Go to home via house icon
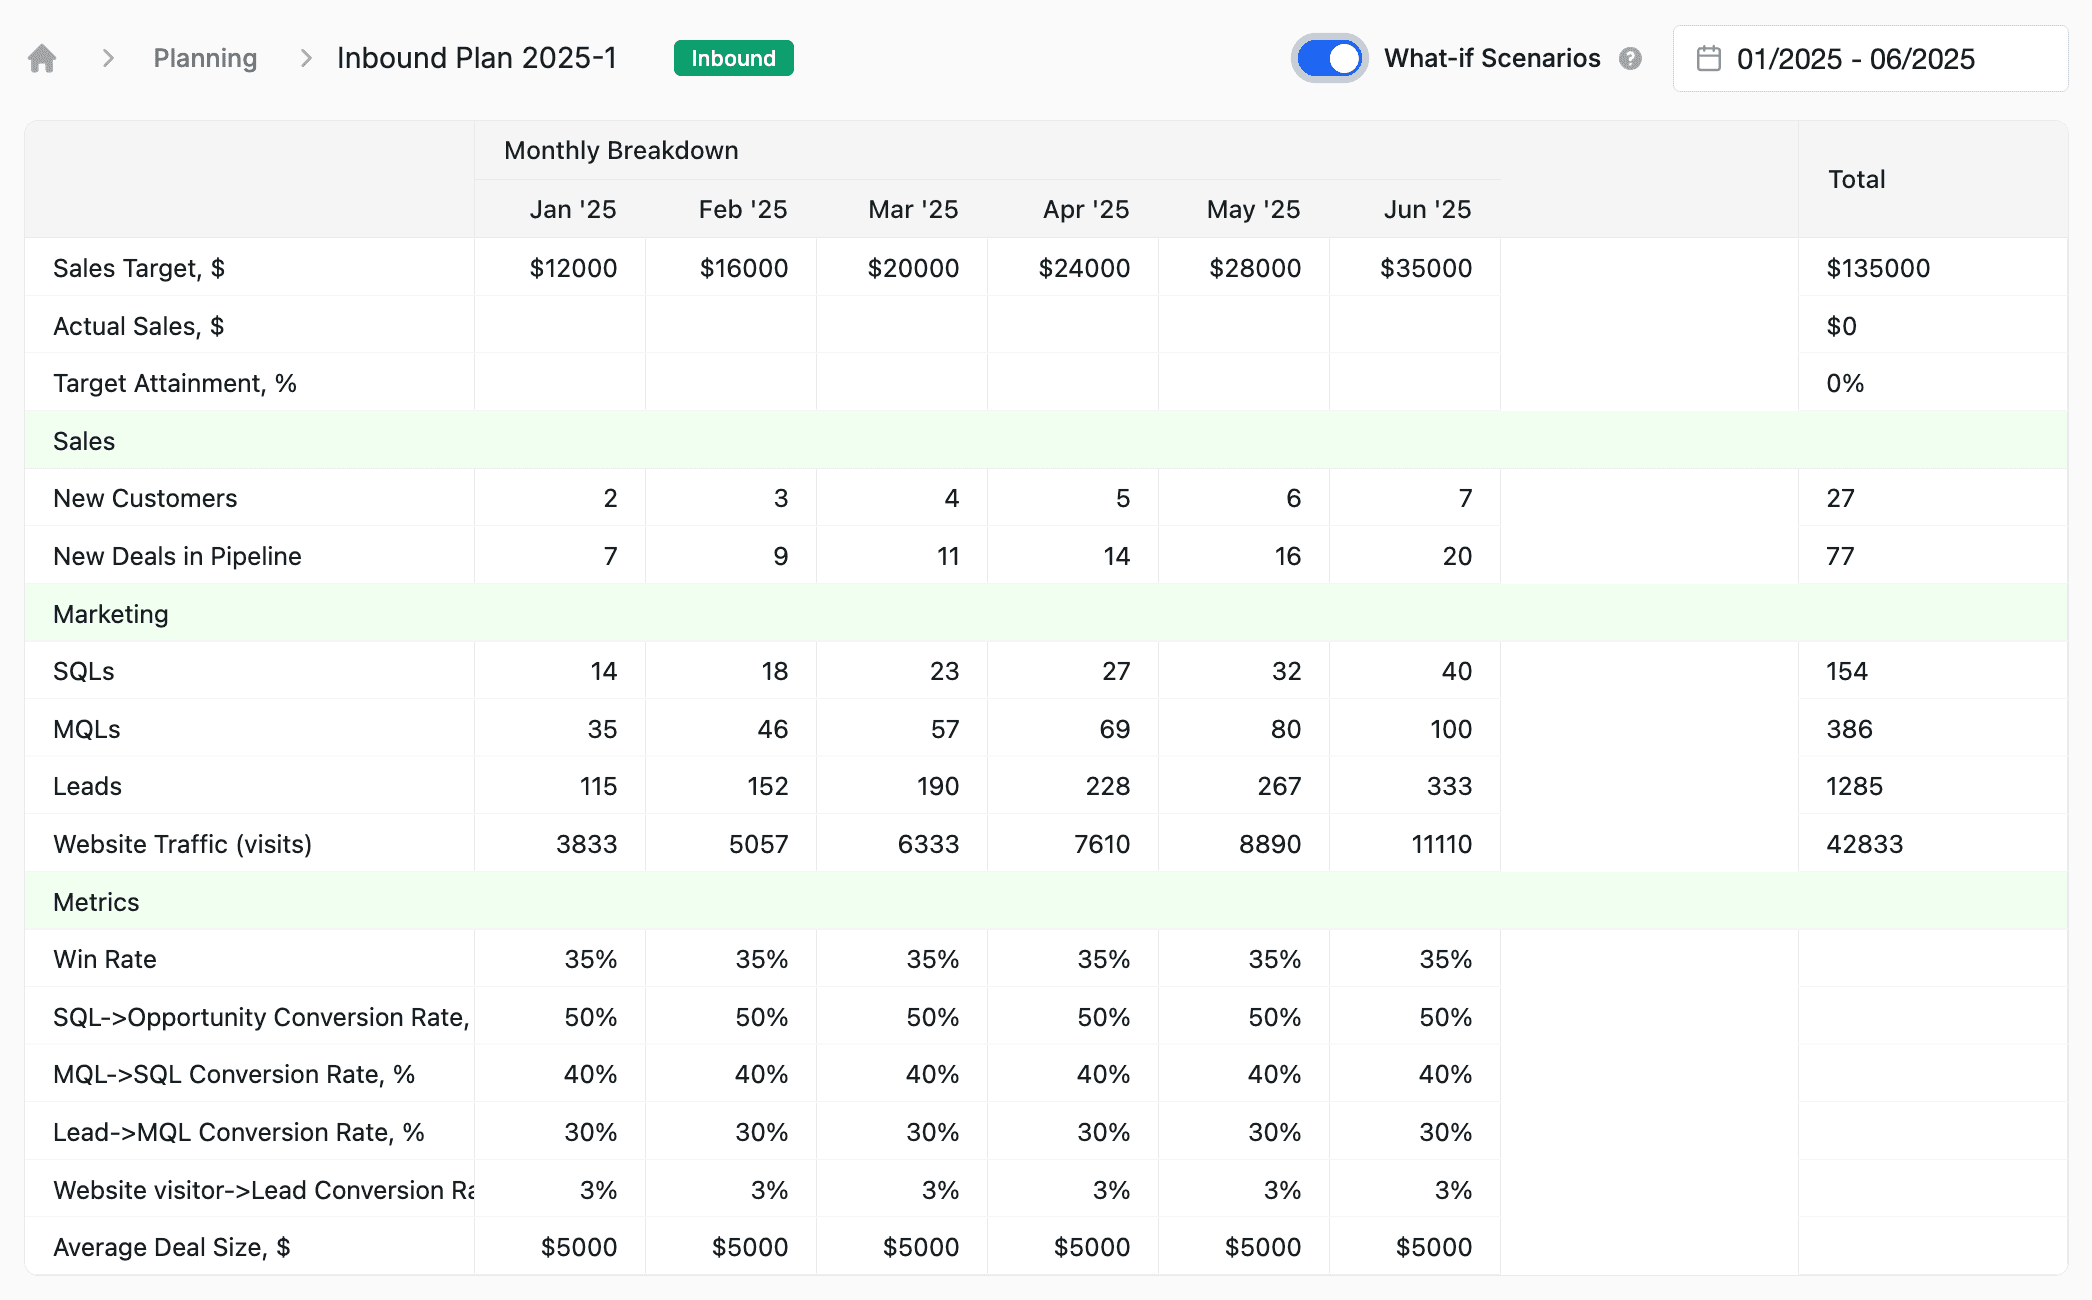The width and height of the screenshot is (2092, 1300). (42, 58)
